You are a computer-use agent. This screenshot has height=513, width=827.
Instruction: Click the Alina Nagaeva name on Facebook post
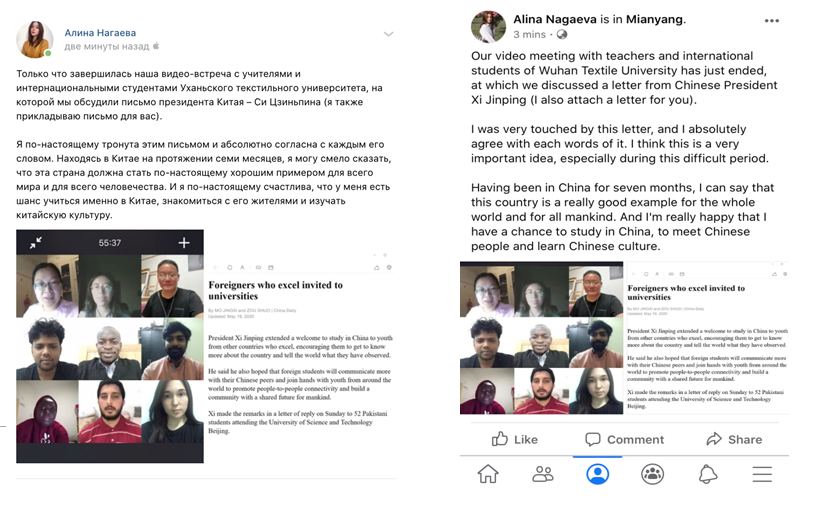click(x=555, y=20)
